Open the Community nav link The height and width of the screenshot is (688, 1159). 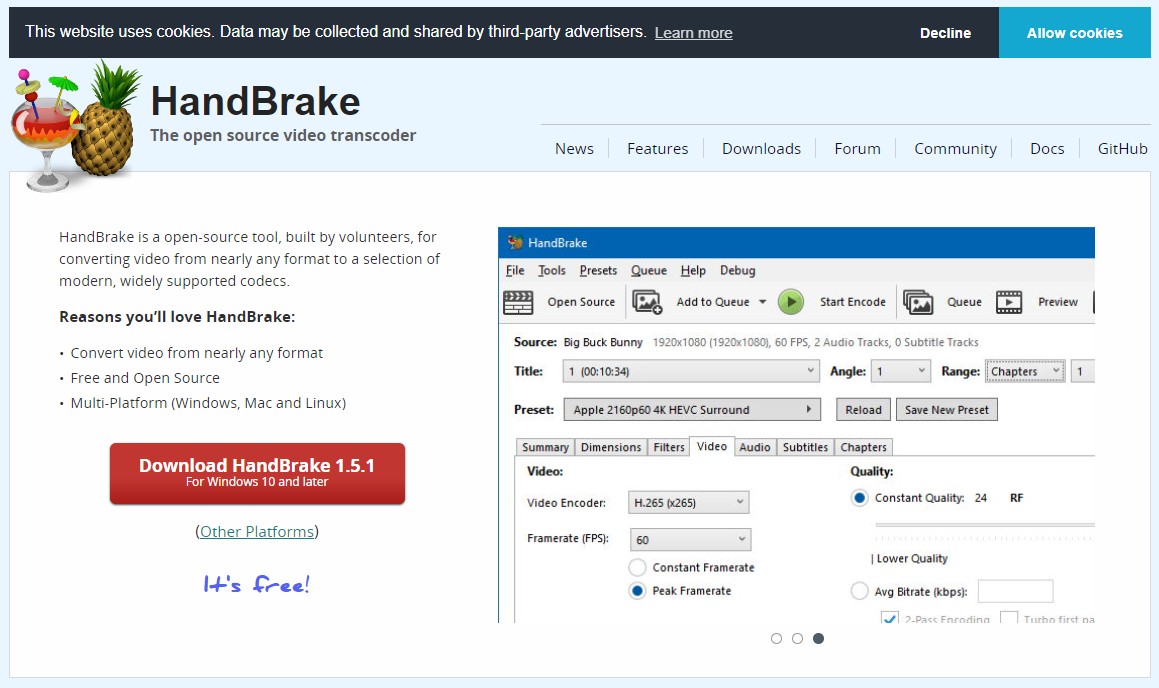tap(956, 149)
